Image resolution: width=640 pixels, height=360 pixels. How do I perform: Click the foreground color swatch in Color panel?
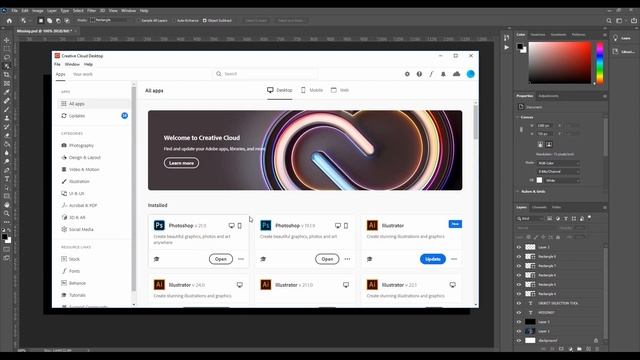coord(520,46)
